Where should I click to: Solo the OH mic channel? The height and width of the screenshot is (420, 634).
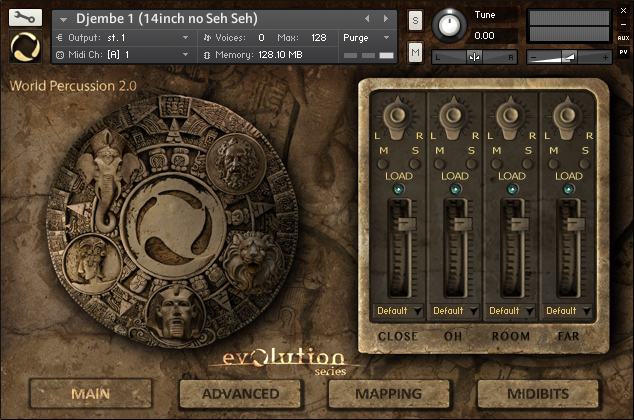pos(471,164)
